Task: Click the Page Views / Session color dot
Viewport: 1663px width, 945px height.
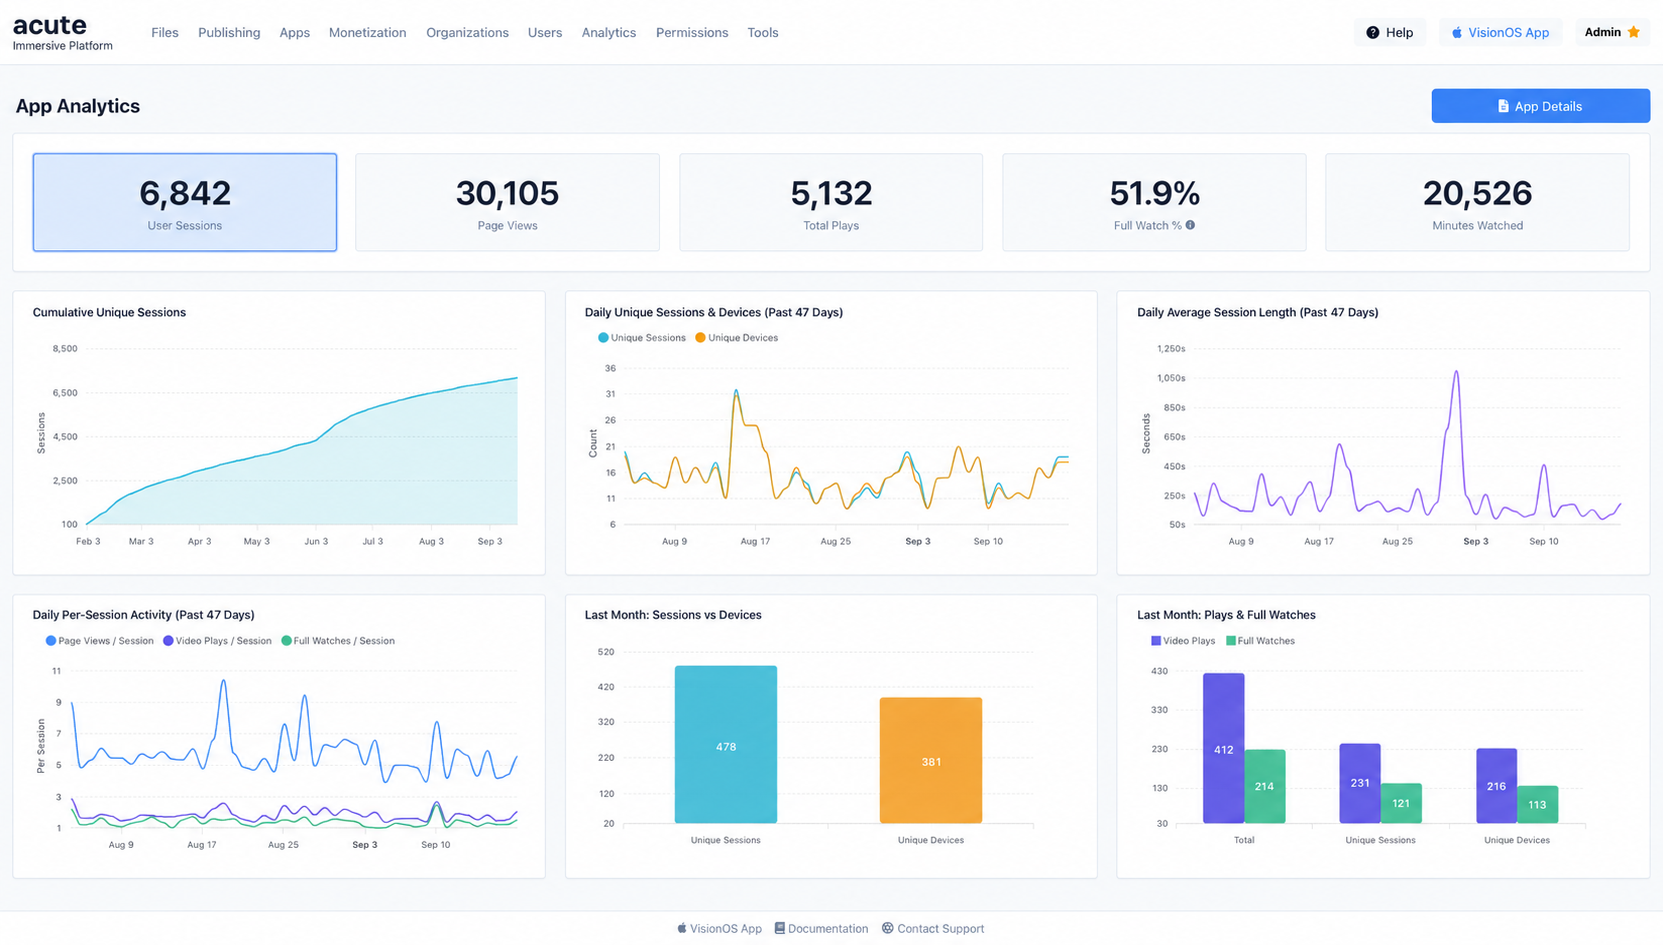Action: 51,641
